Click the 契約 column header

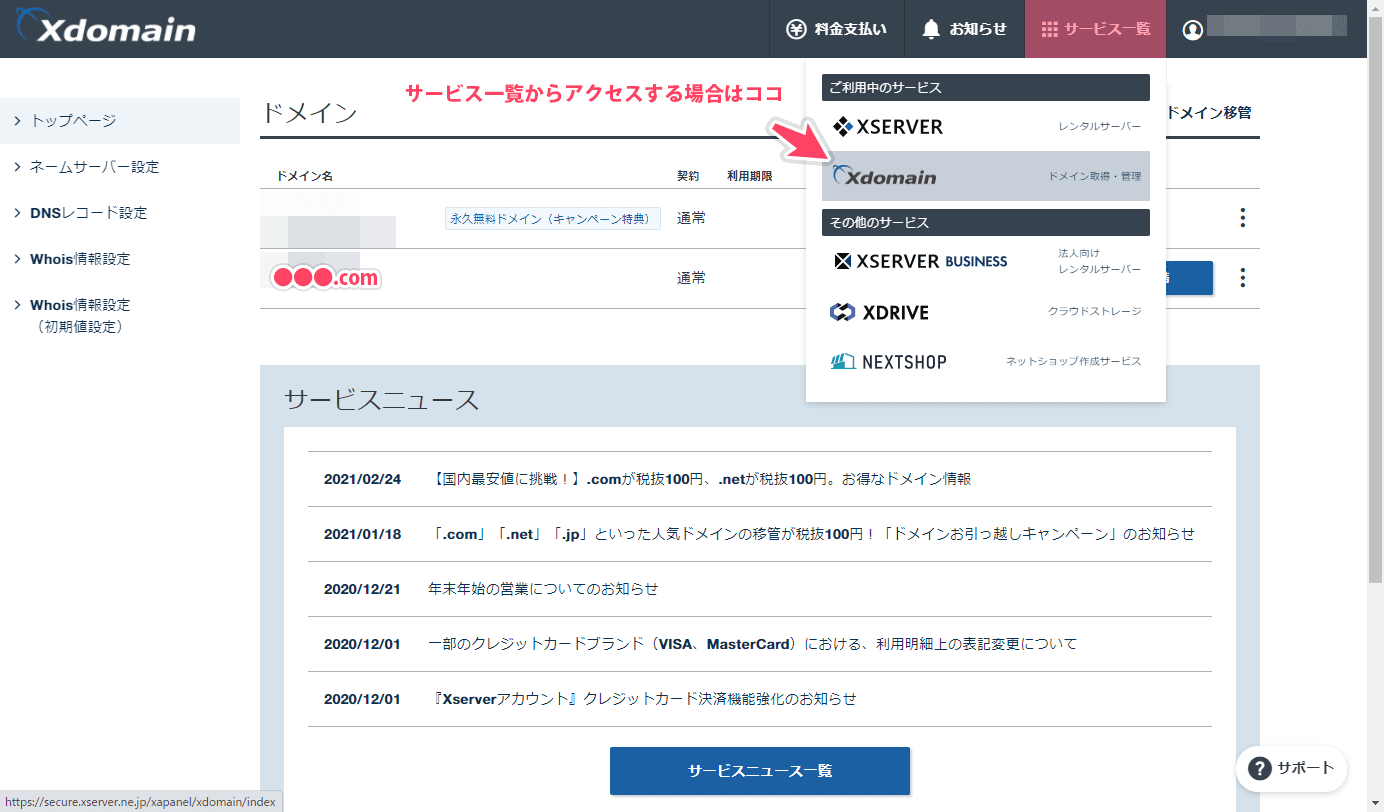(688, 176)
